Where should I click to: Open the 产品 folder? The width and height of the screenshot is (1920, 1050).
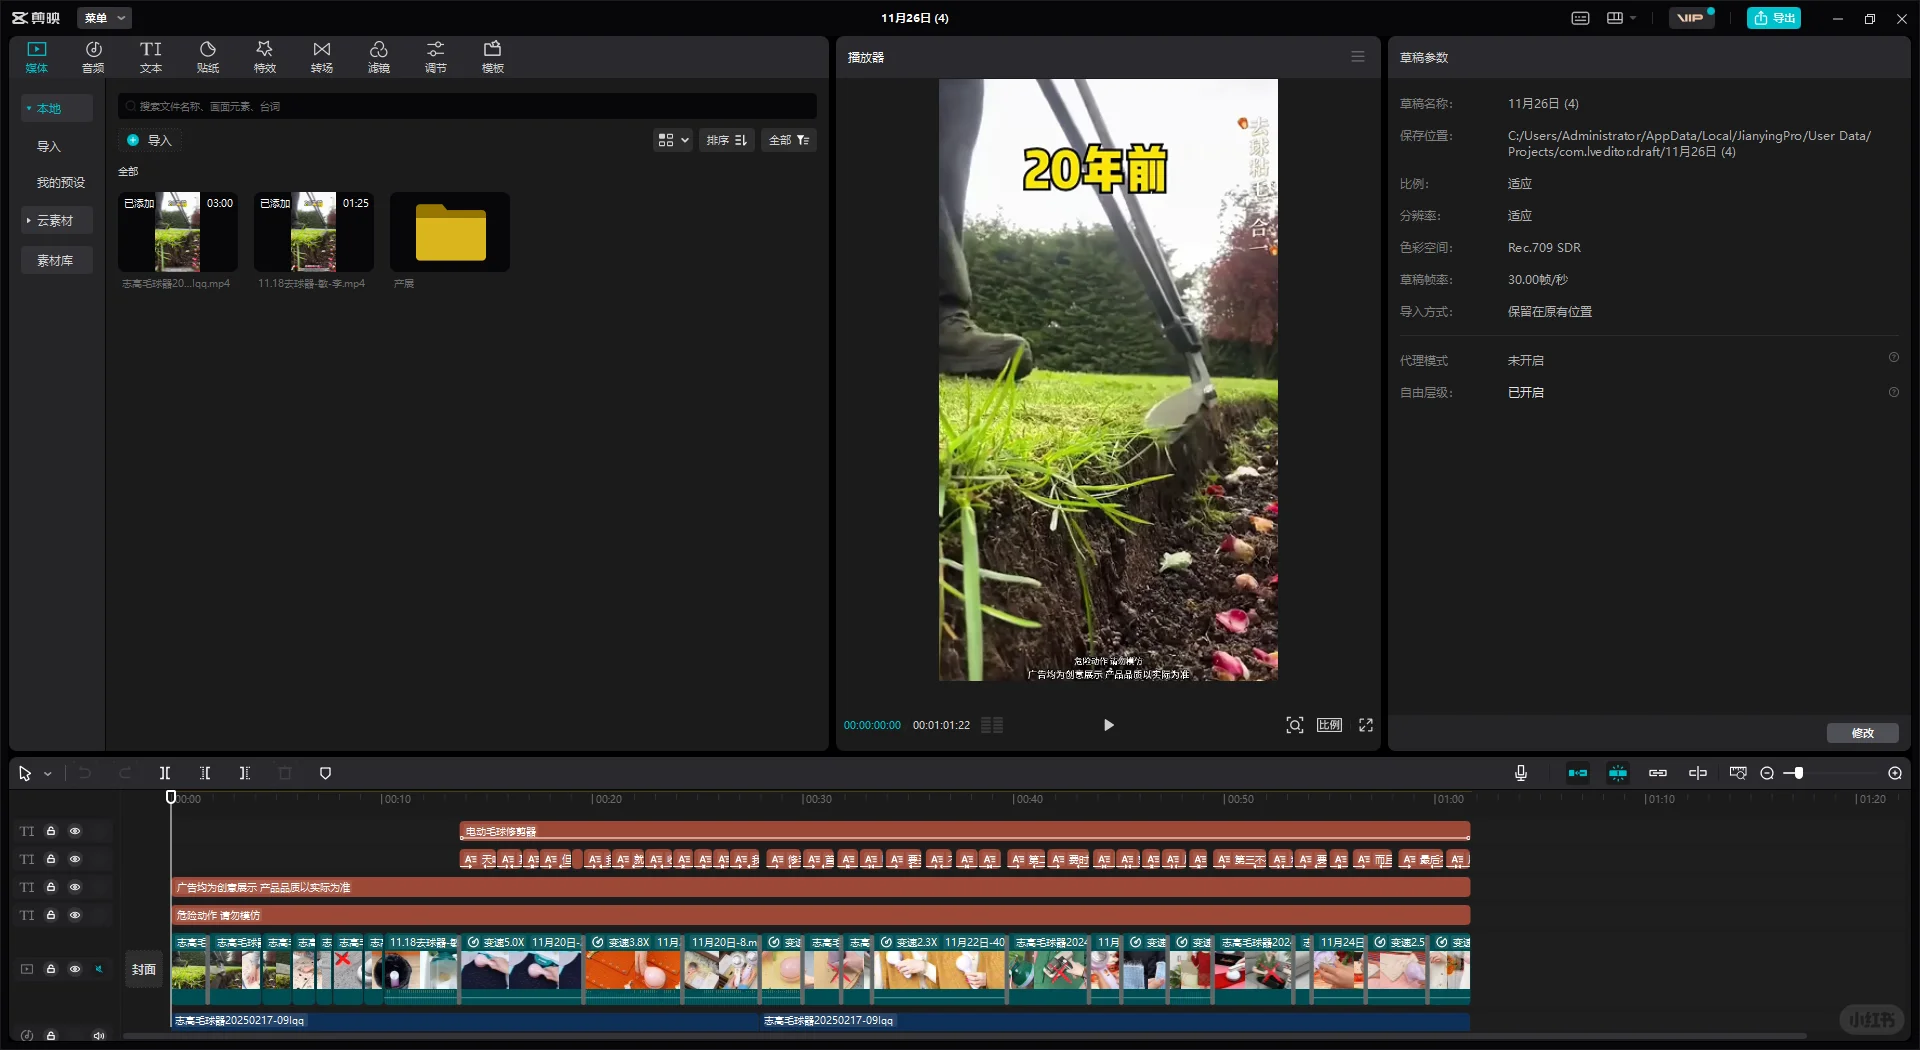(x=450, y=232)
